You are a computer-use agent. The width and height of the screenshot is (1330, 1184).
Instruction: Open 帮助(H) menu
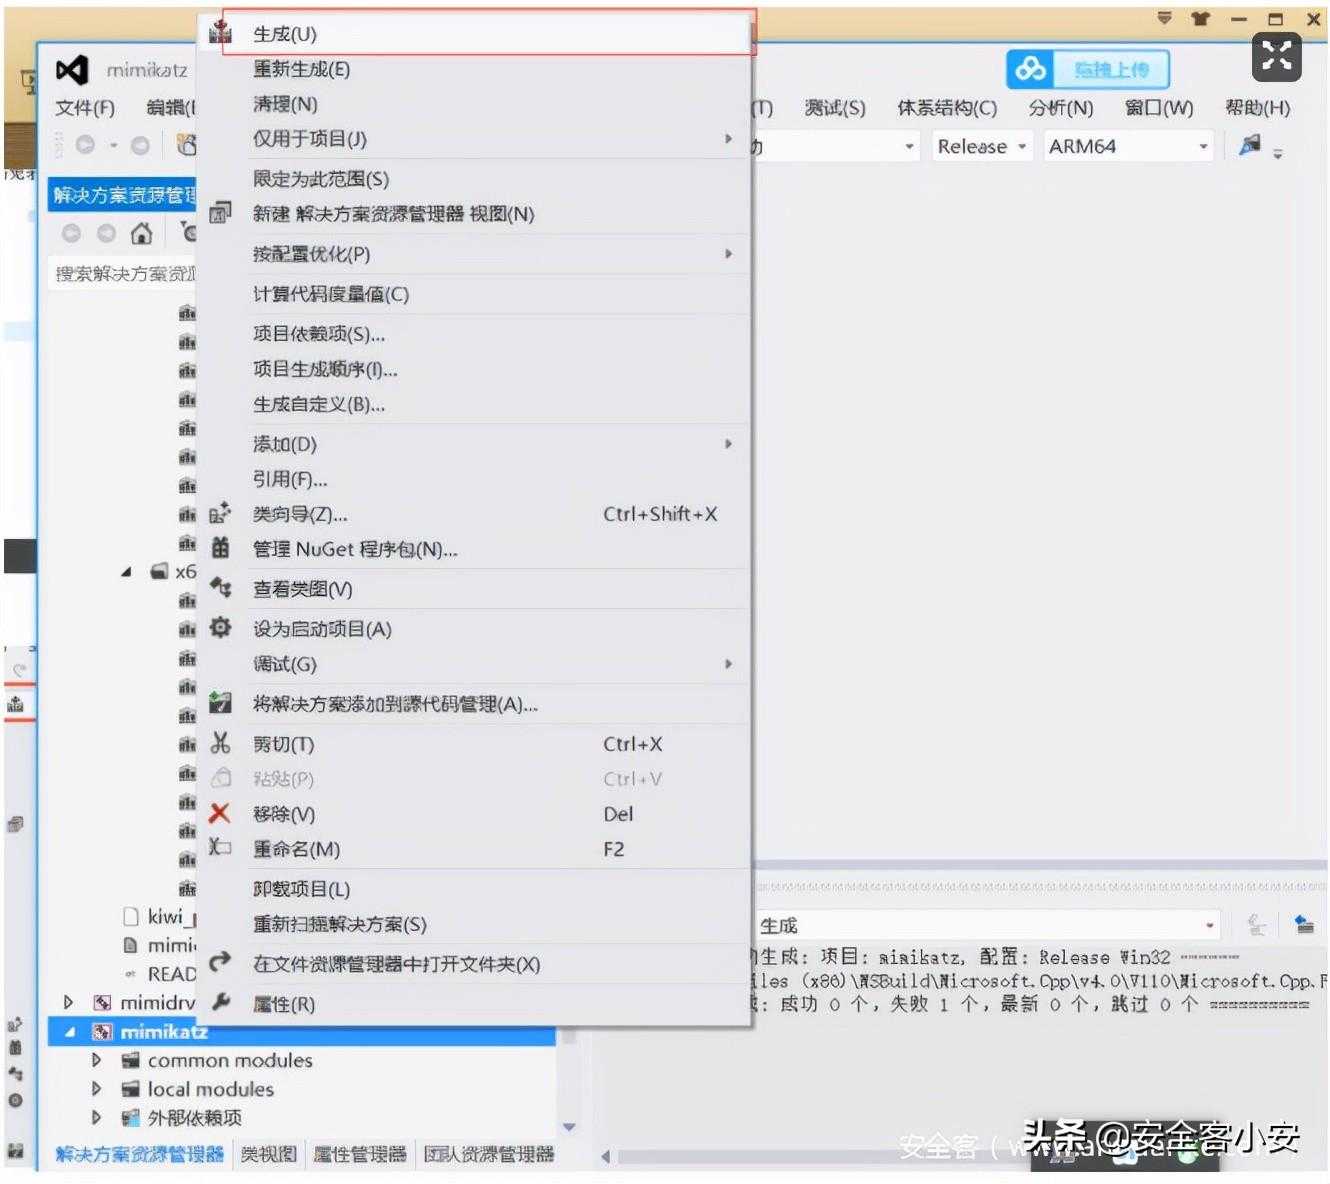pyautogui.click(x=1257, y=108)
